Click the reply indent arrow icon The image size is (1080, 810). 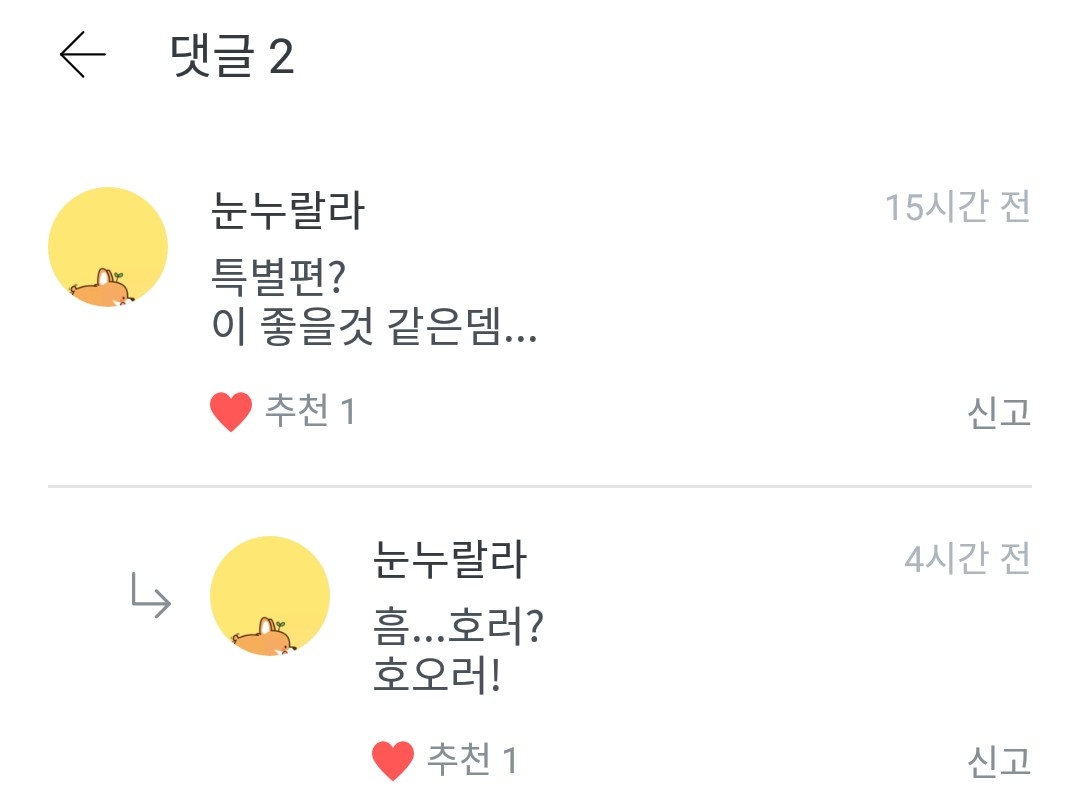pos(151,596)
